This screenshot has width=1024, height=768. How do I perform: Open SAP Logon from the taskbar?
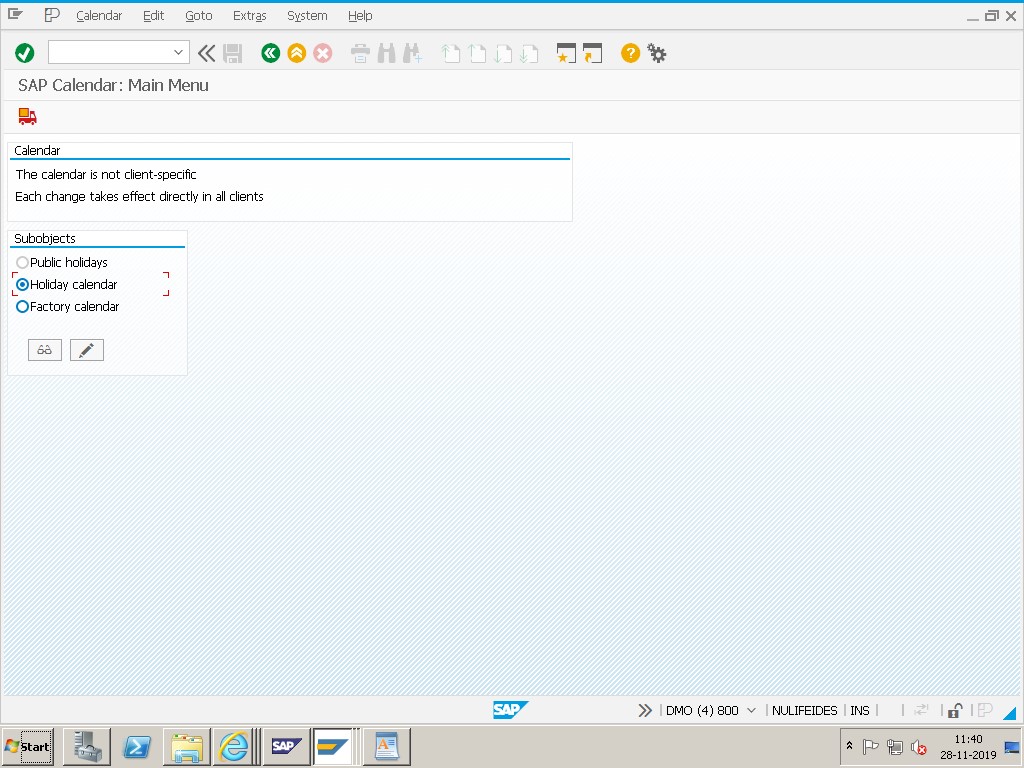click(x=286, y=746)
